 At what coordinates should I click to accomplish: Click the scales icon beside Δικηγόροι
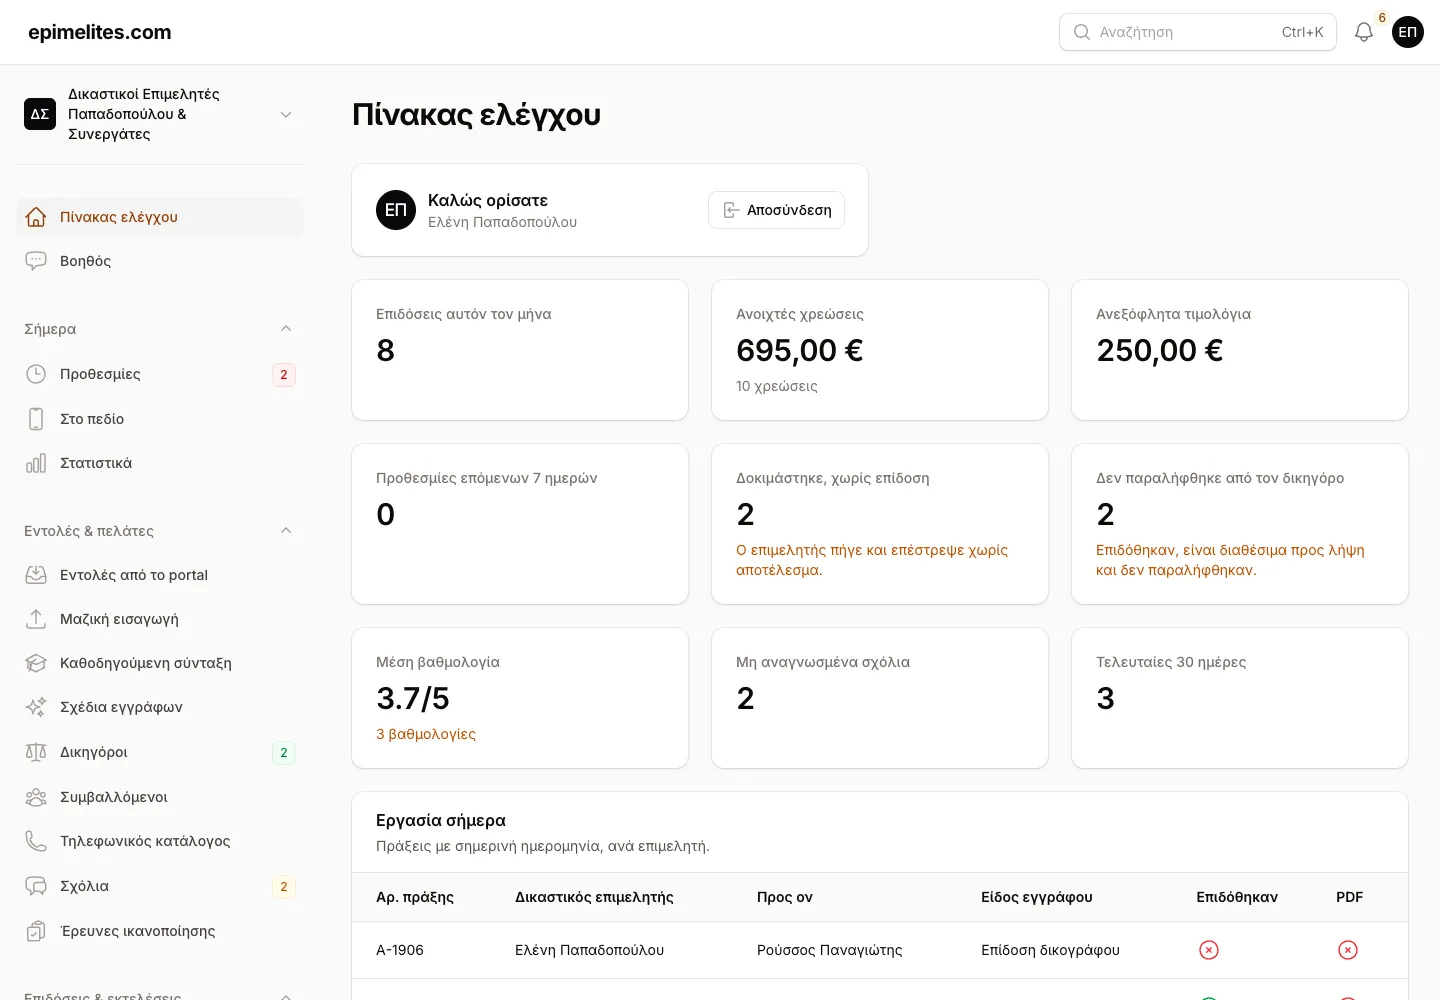point(36,752)
